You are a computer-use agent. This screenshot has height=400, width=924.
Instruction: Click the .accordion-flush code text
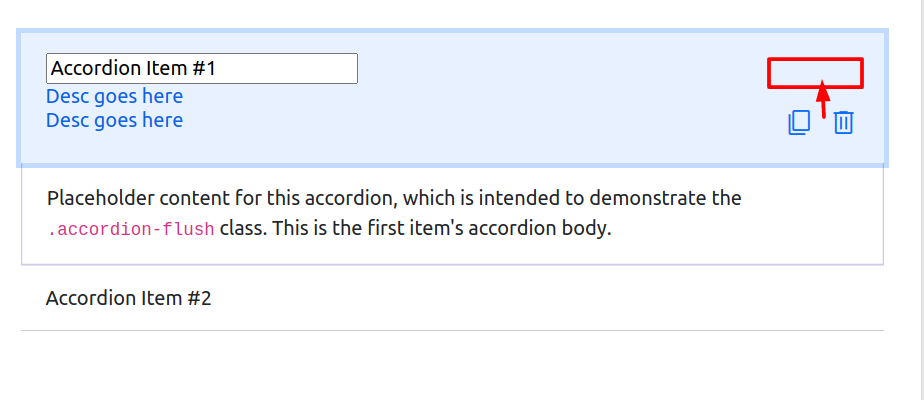131,229
